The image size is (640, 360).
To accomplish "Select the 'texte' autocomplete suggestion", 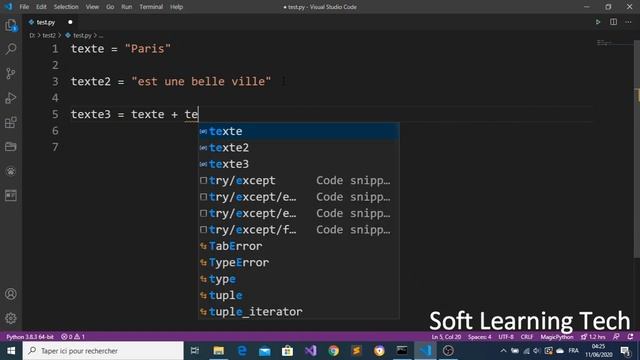I will [x=299, y=131].
